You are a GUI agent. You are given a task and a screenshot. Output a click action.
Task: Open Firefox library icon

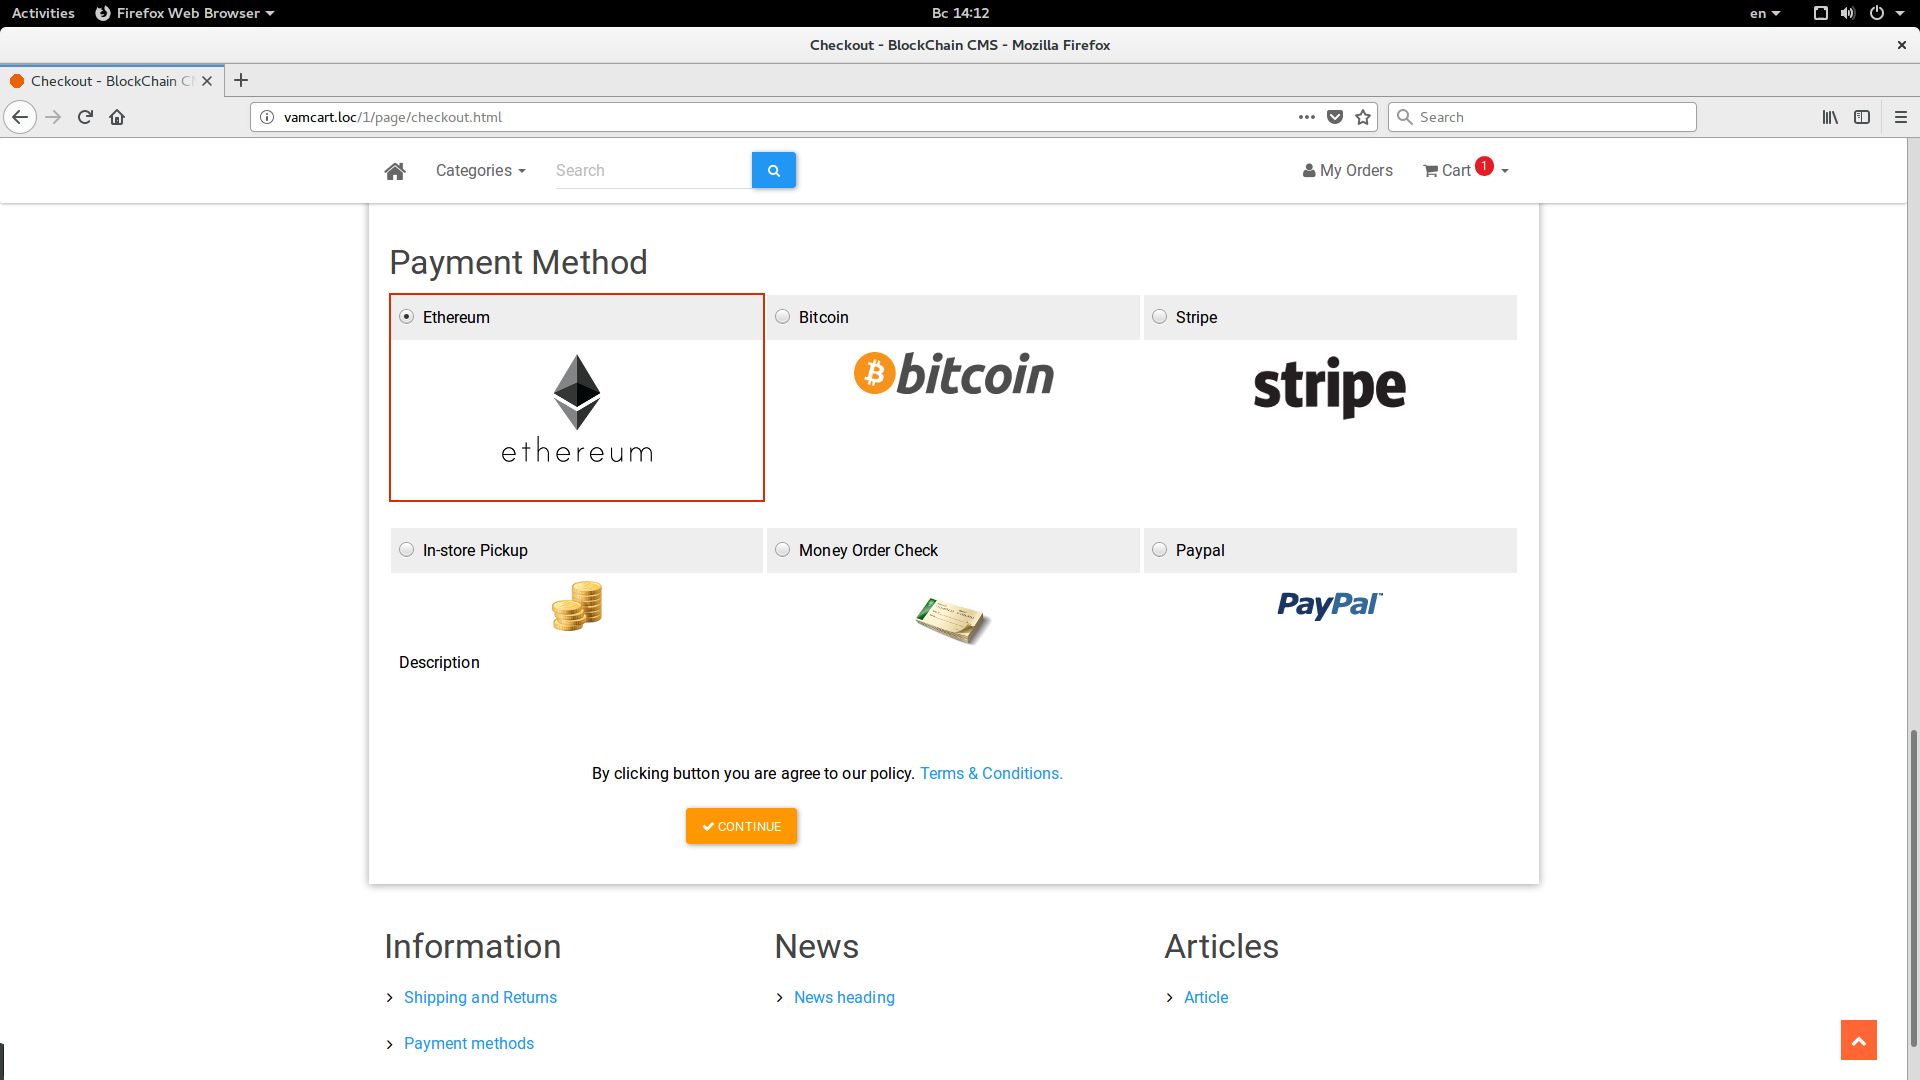coord(1829,117)
